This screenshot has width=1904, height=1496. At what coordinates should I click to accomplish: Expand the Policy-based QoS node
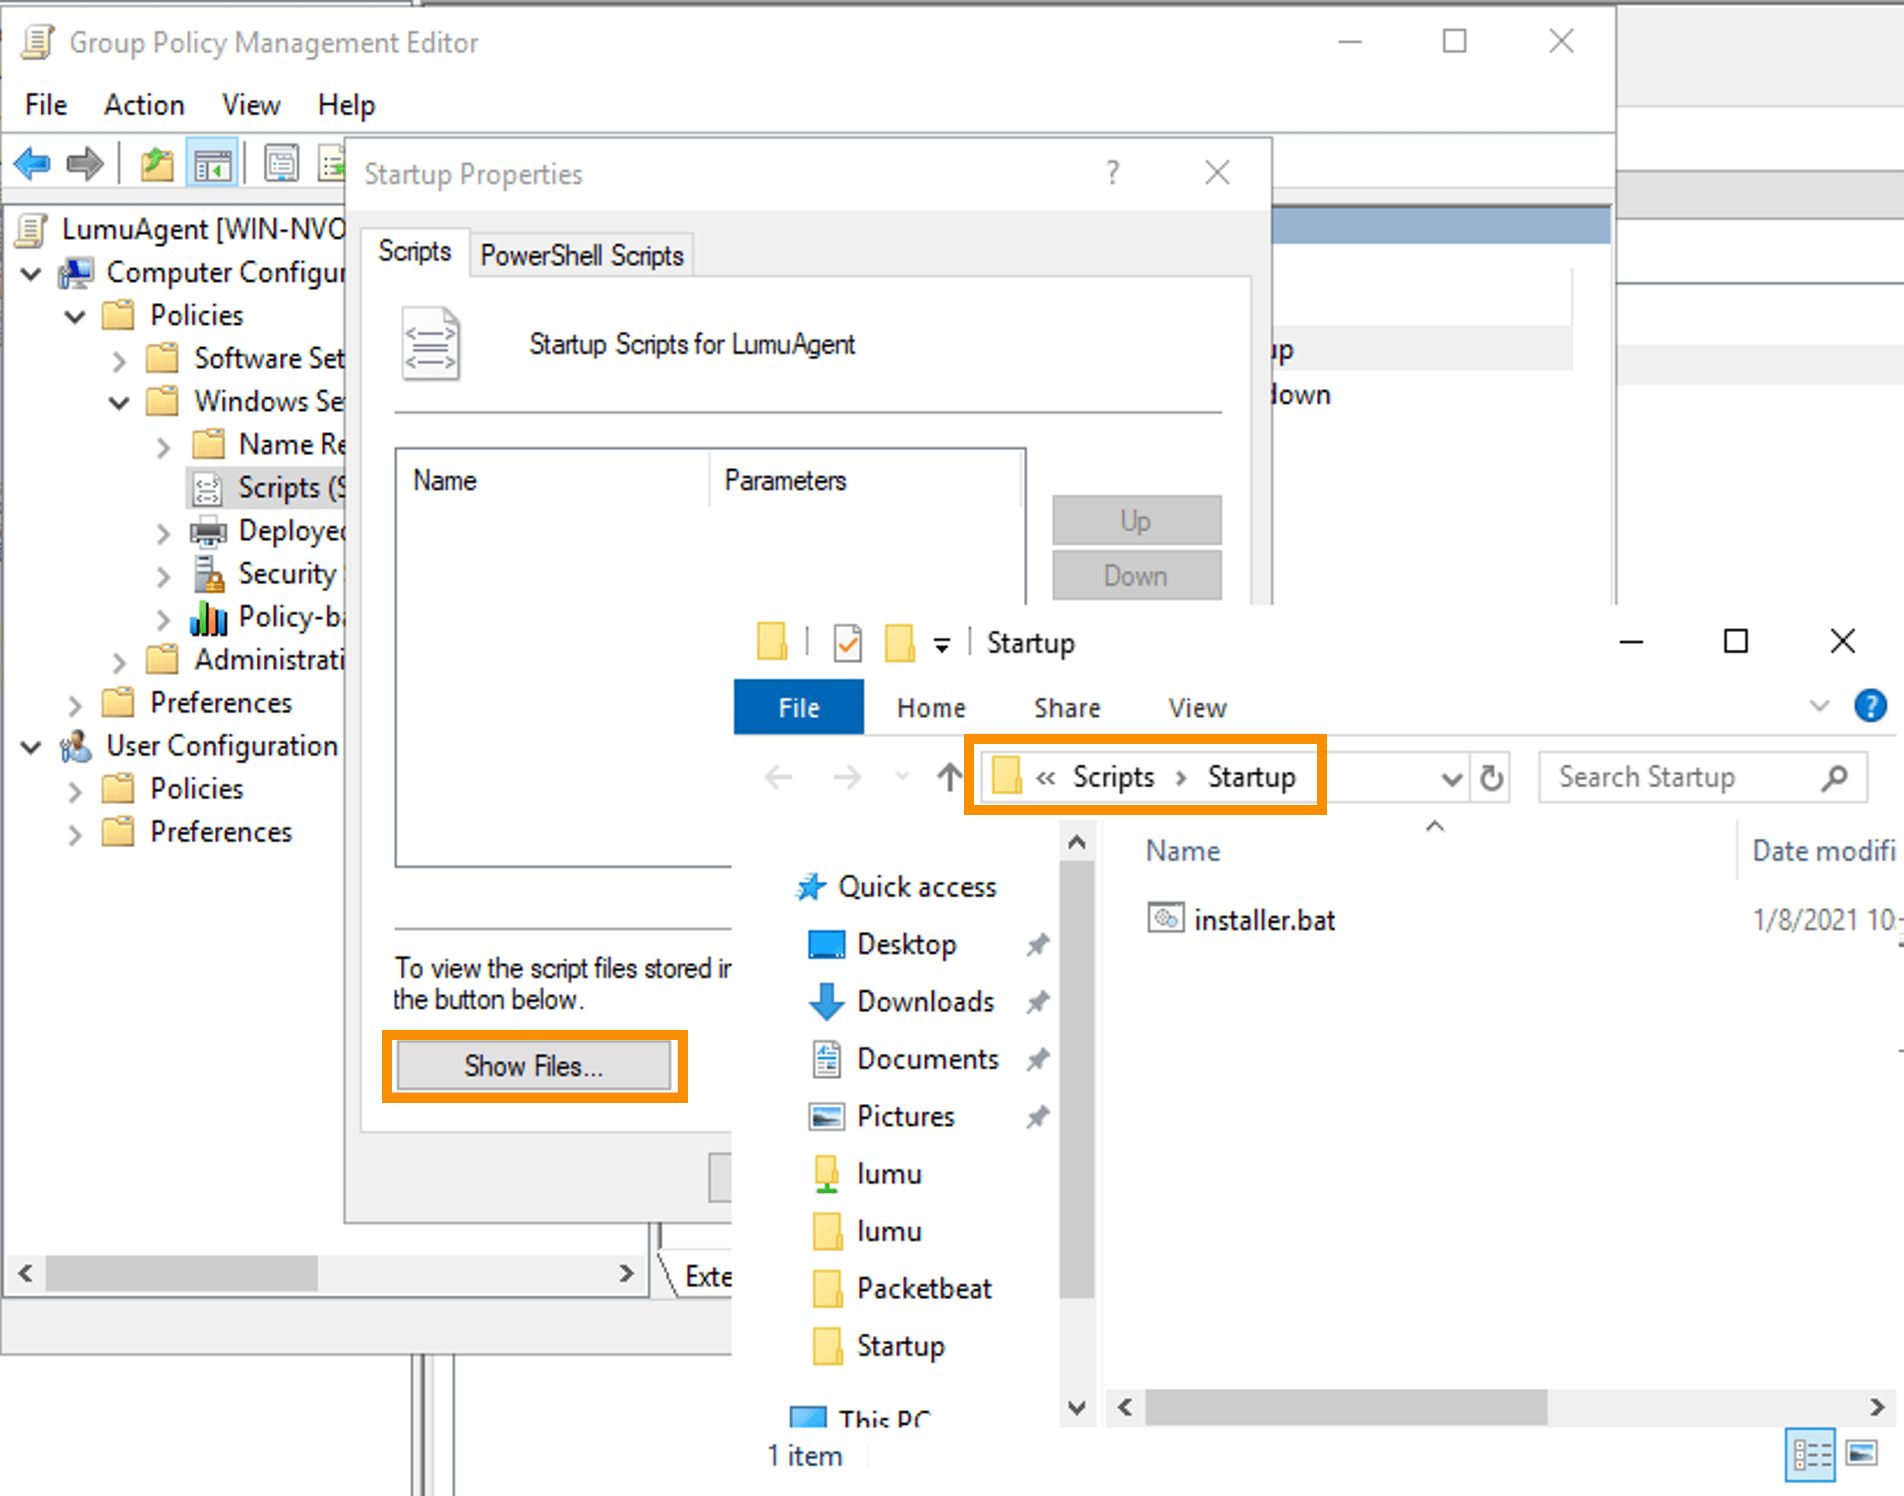[163, 619]
